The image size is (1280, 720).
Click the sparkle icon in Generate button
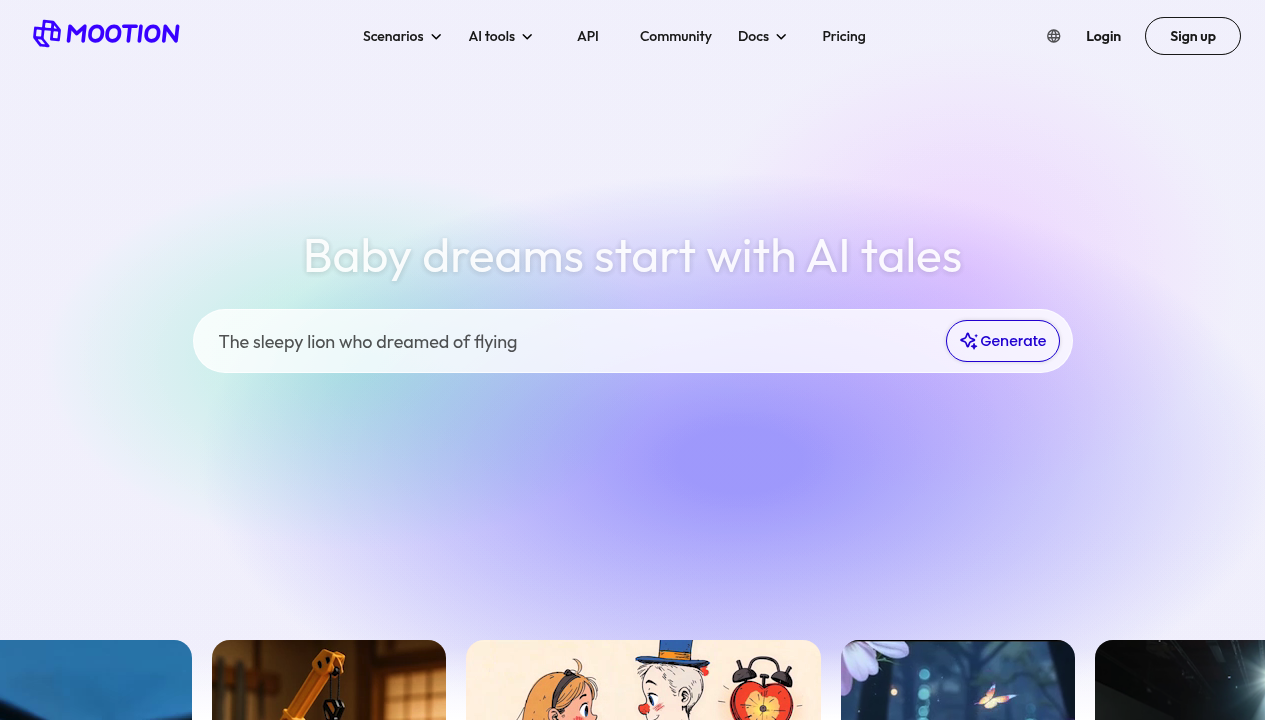968,341
